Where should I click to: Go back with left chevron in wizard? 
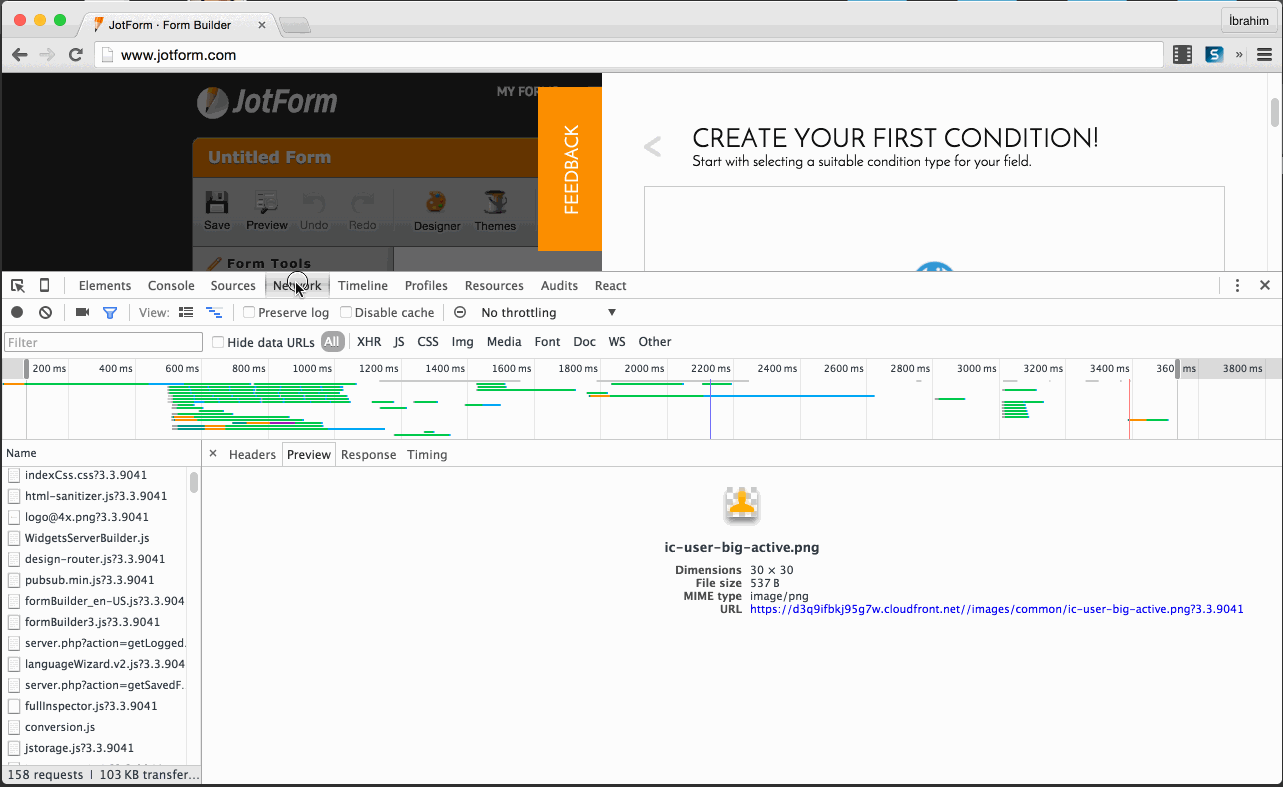653,148
